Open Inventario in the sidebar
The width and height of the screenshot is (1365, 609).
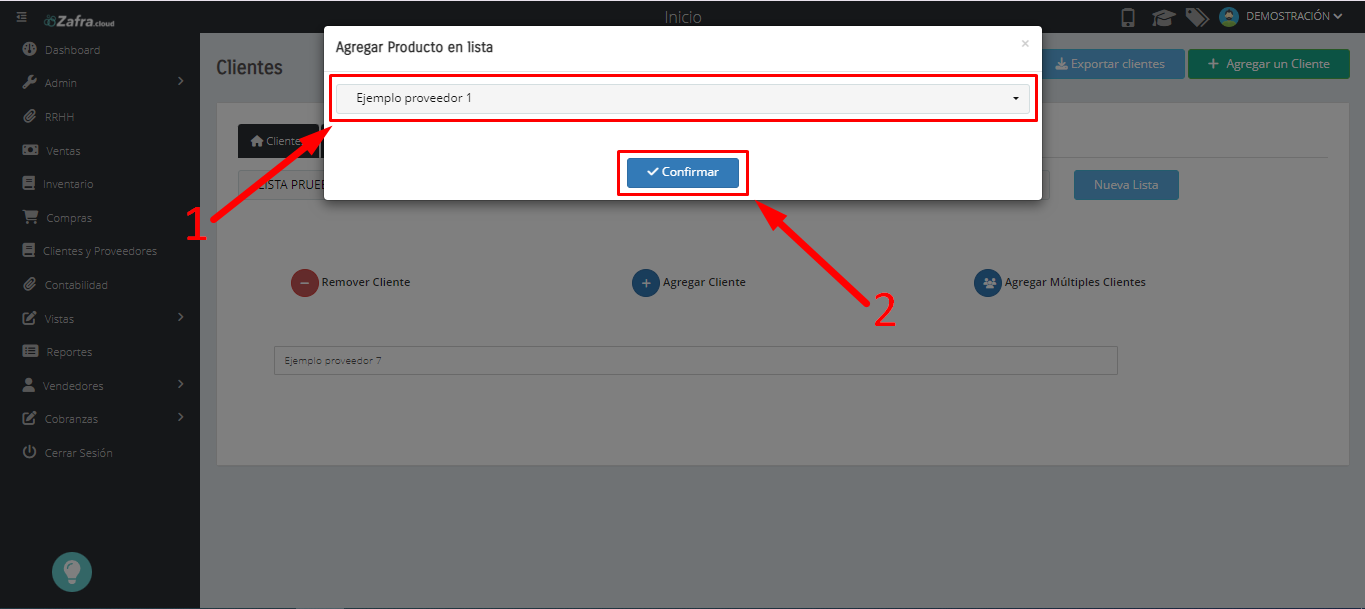click(68, 184)
